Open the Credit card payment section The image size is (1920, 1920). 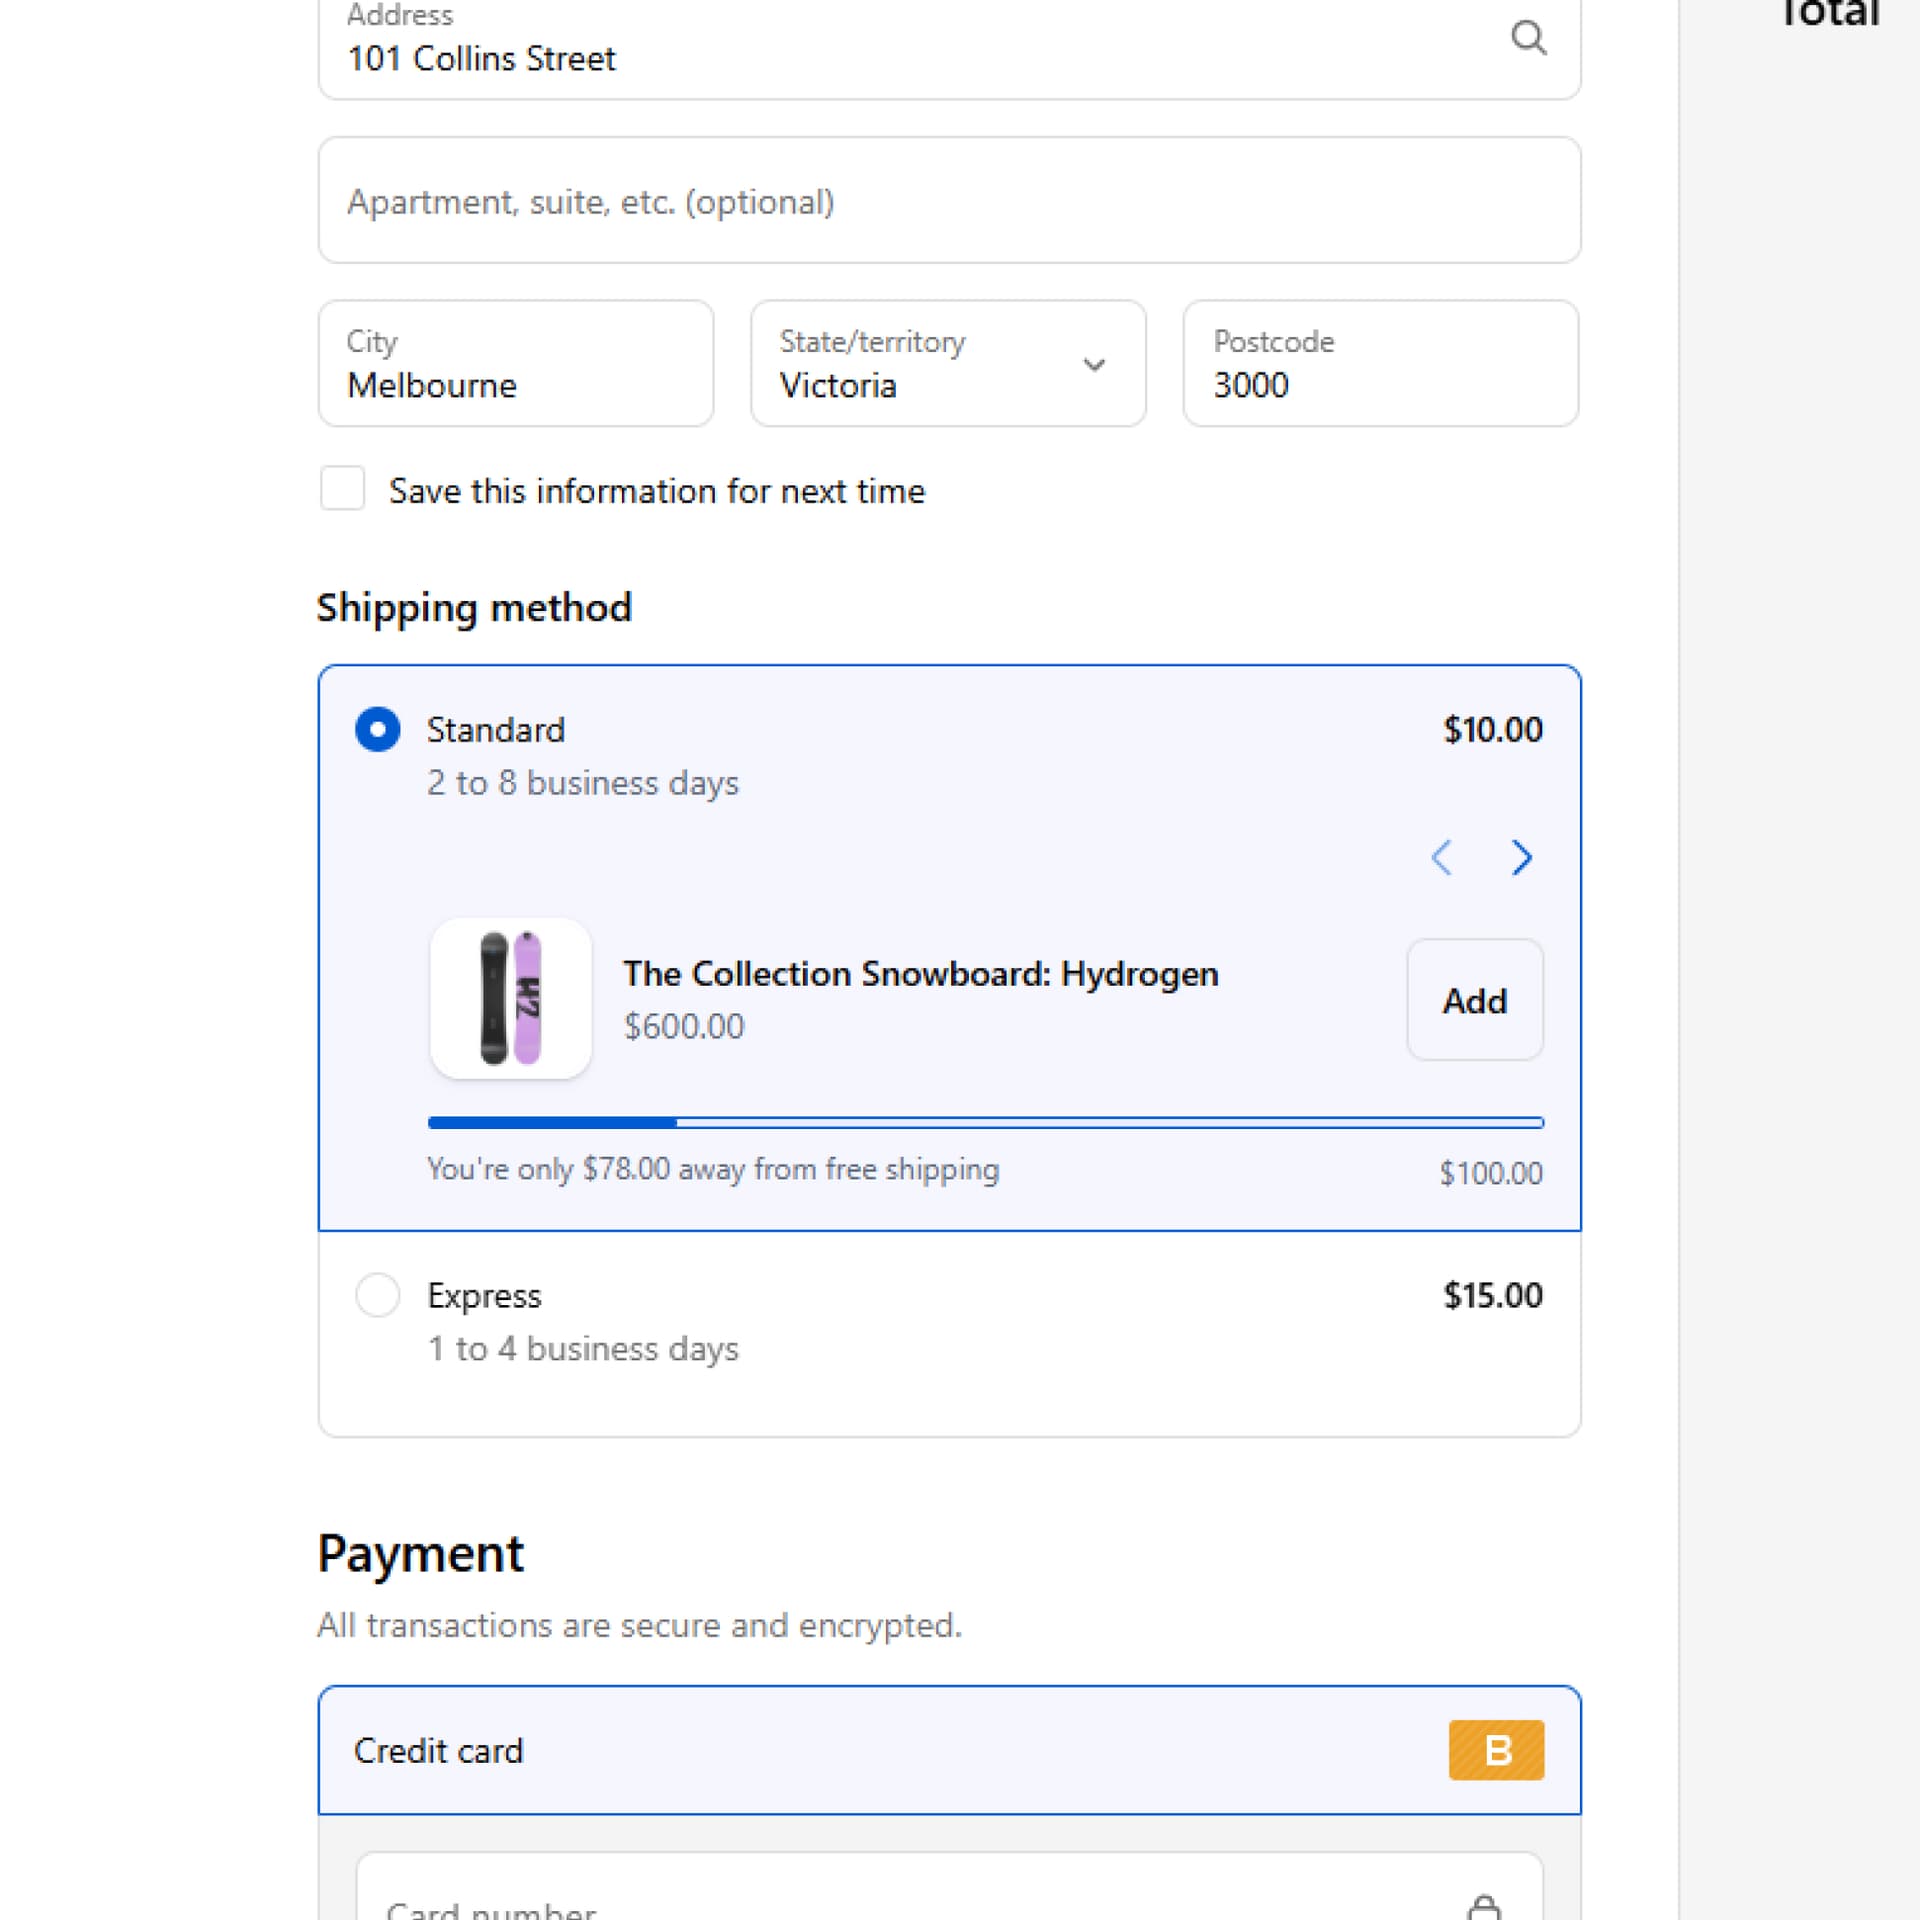coord(948,1750)
